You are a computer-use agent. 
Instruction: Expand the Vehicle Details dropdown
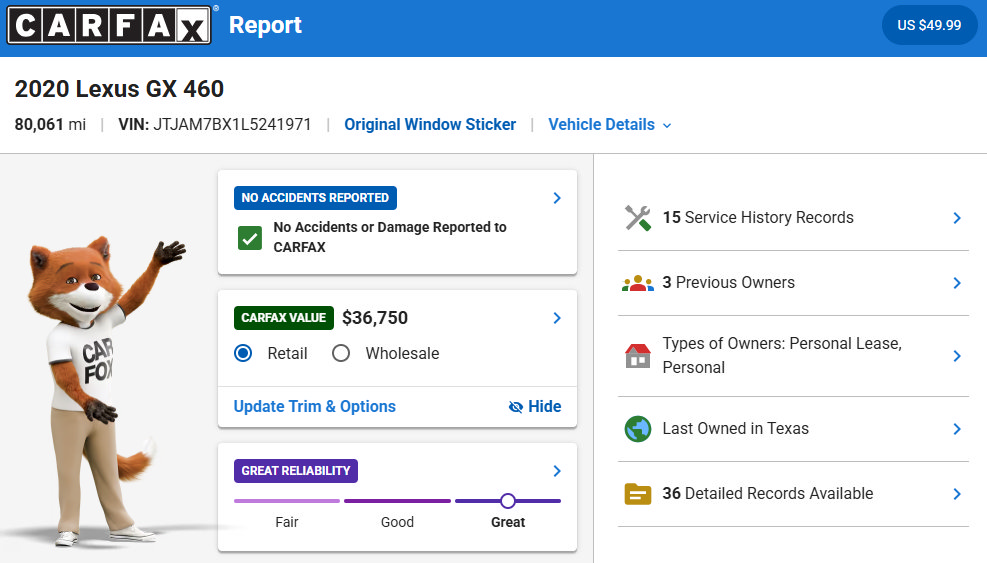click(609, 125)
